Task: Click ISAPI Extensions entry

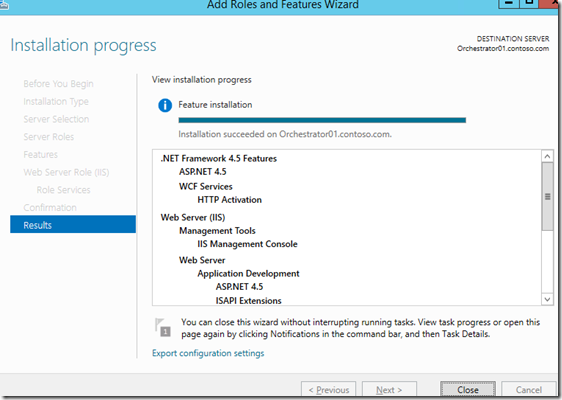Action: coord(248,300)
